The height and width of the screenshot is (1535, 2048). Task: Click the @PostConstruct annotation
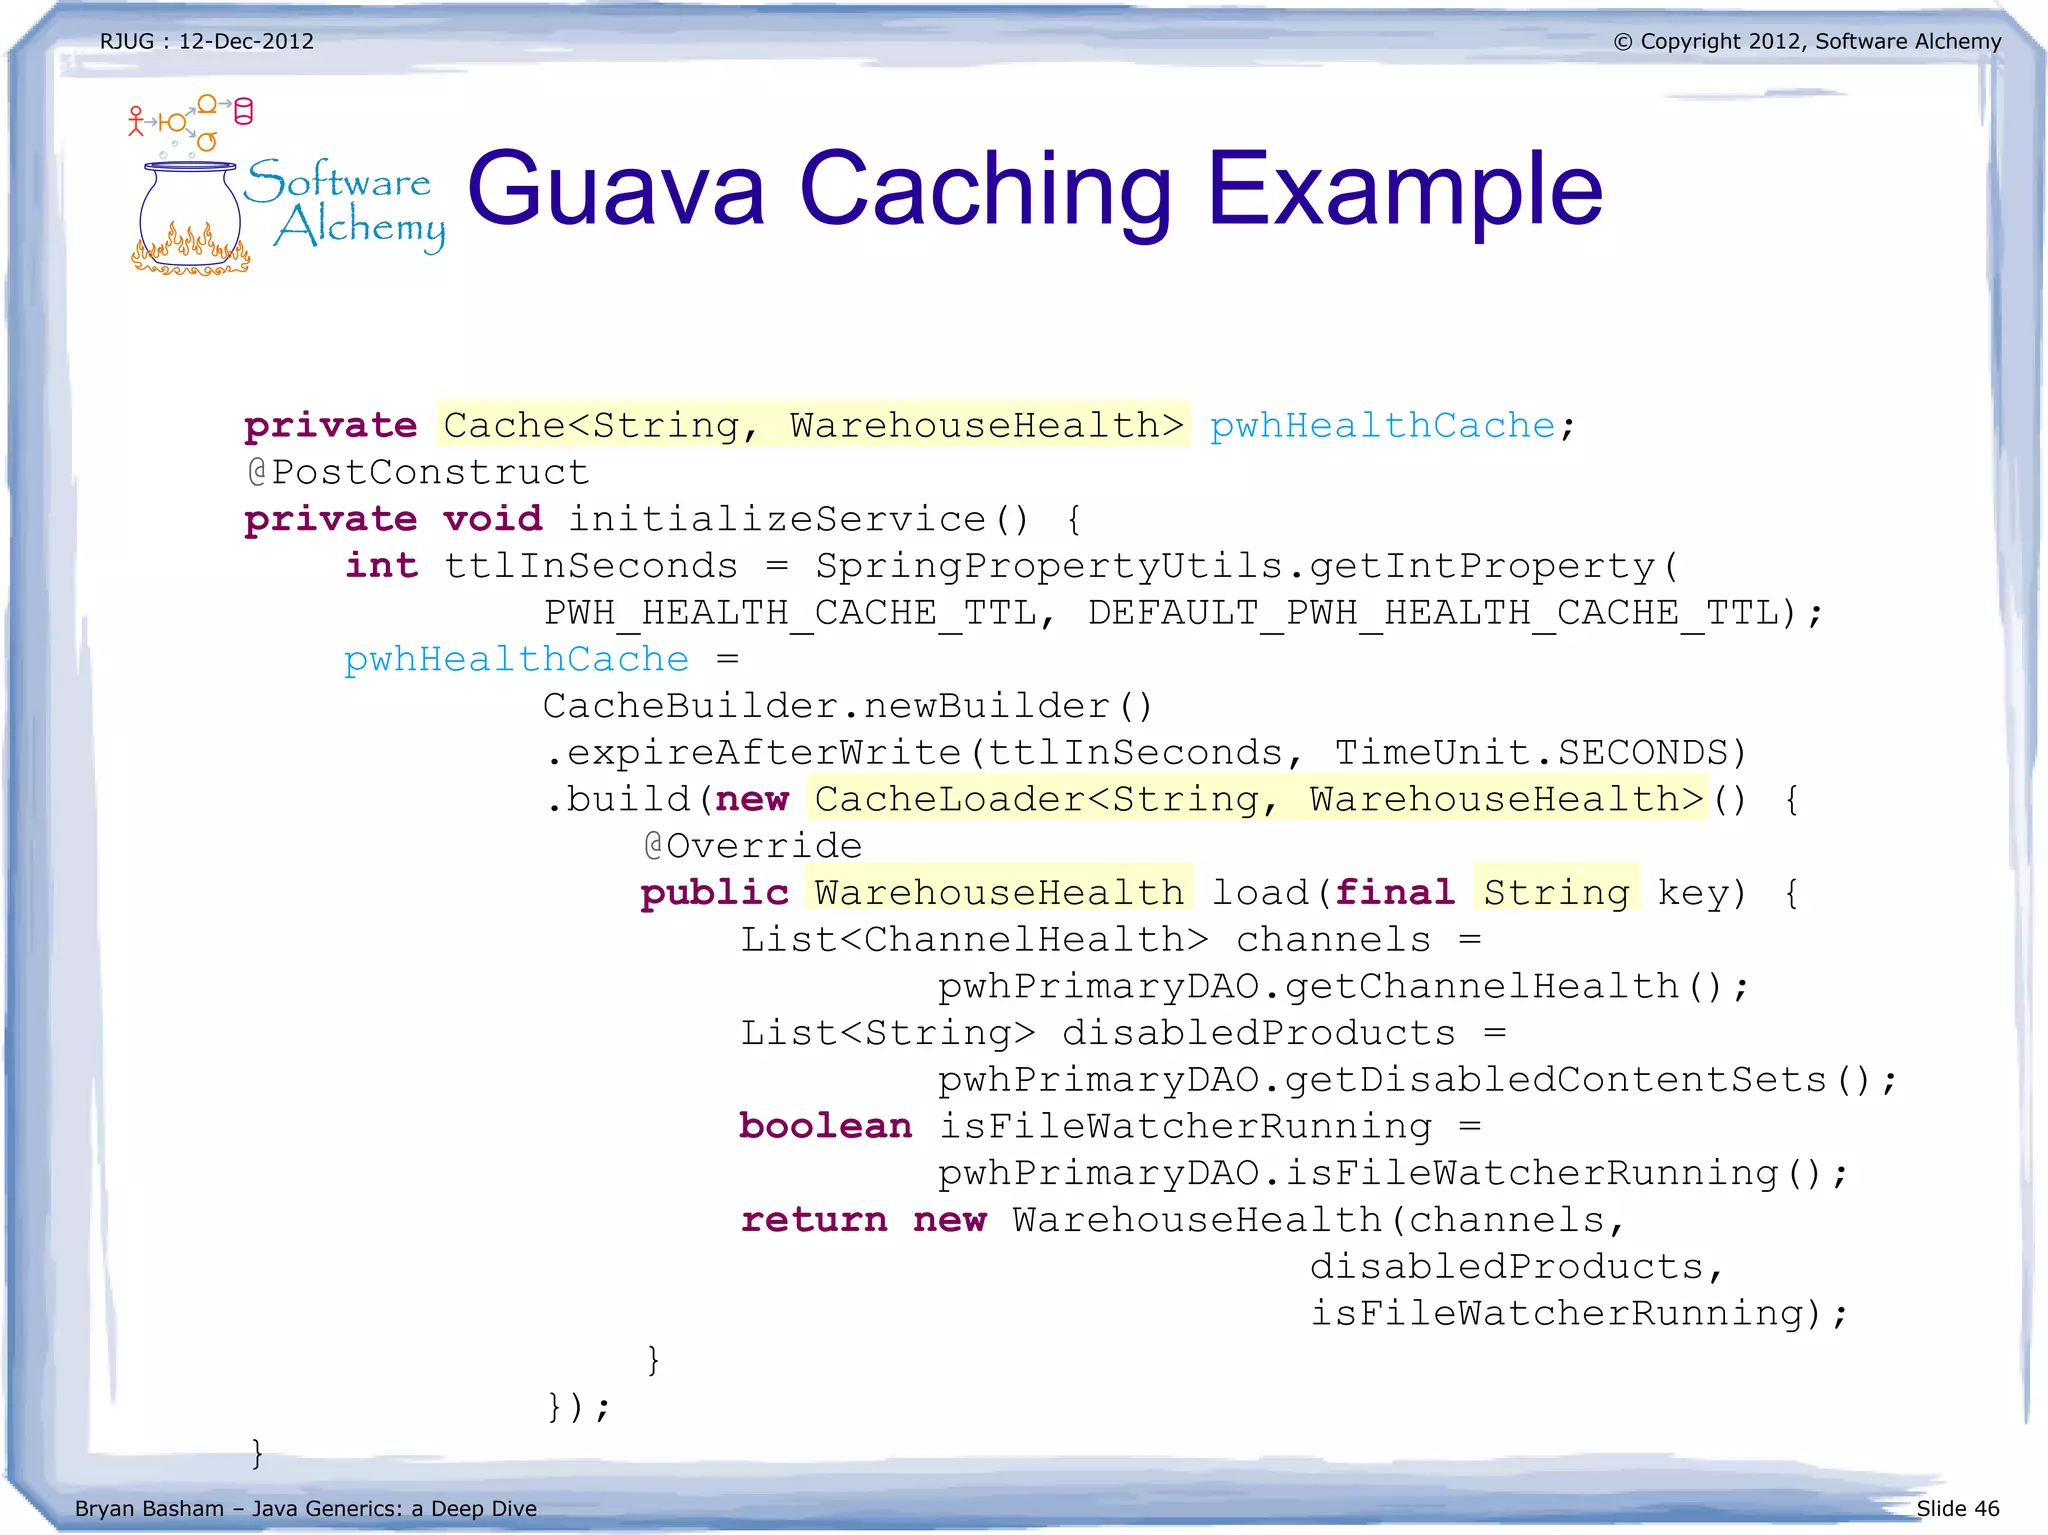pos(418,472)
